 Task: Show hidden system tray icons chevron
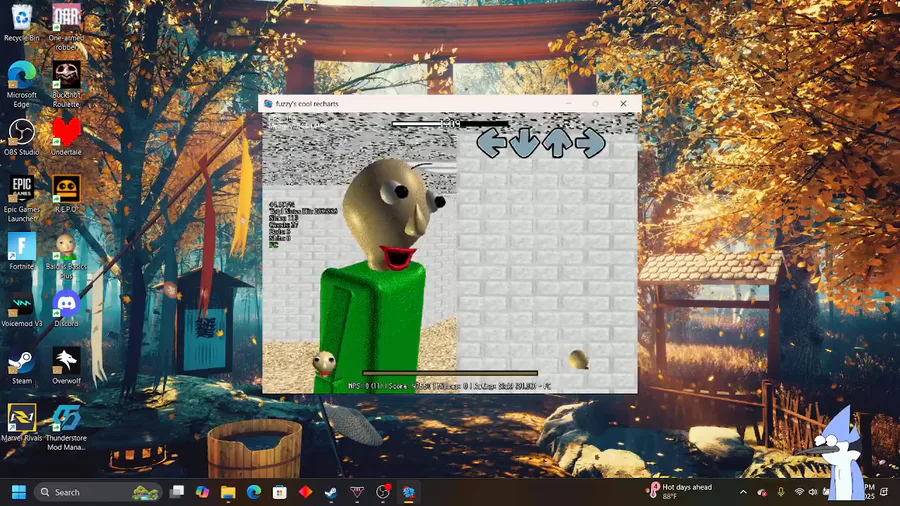(x=743, y=492)
